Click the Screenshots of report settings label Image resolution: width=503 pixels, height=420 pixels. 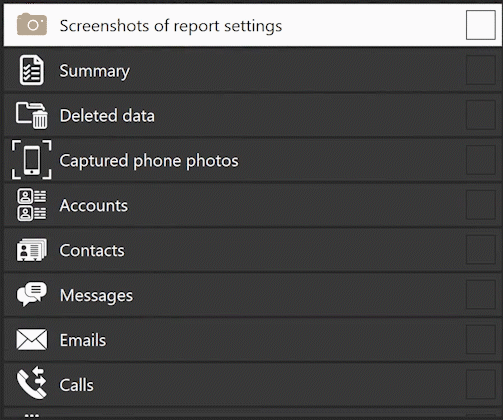171,26
